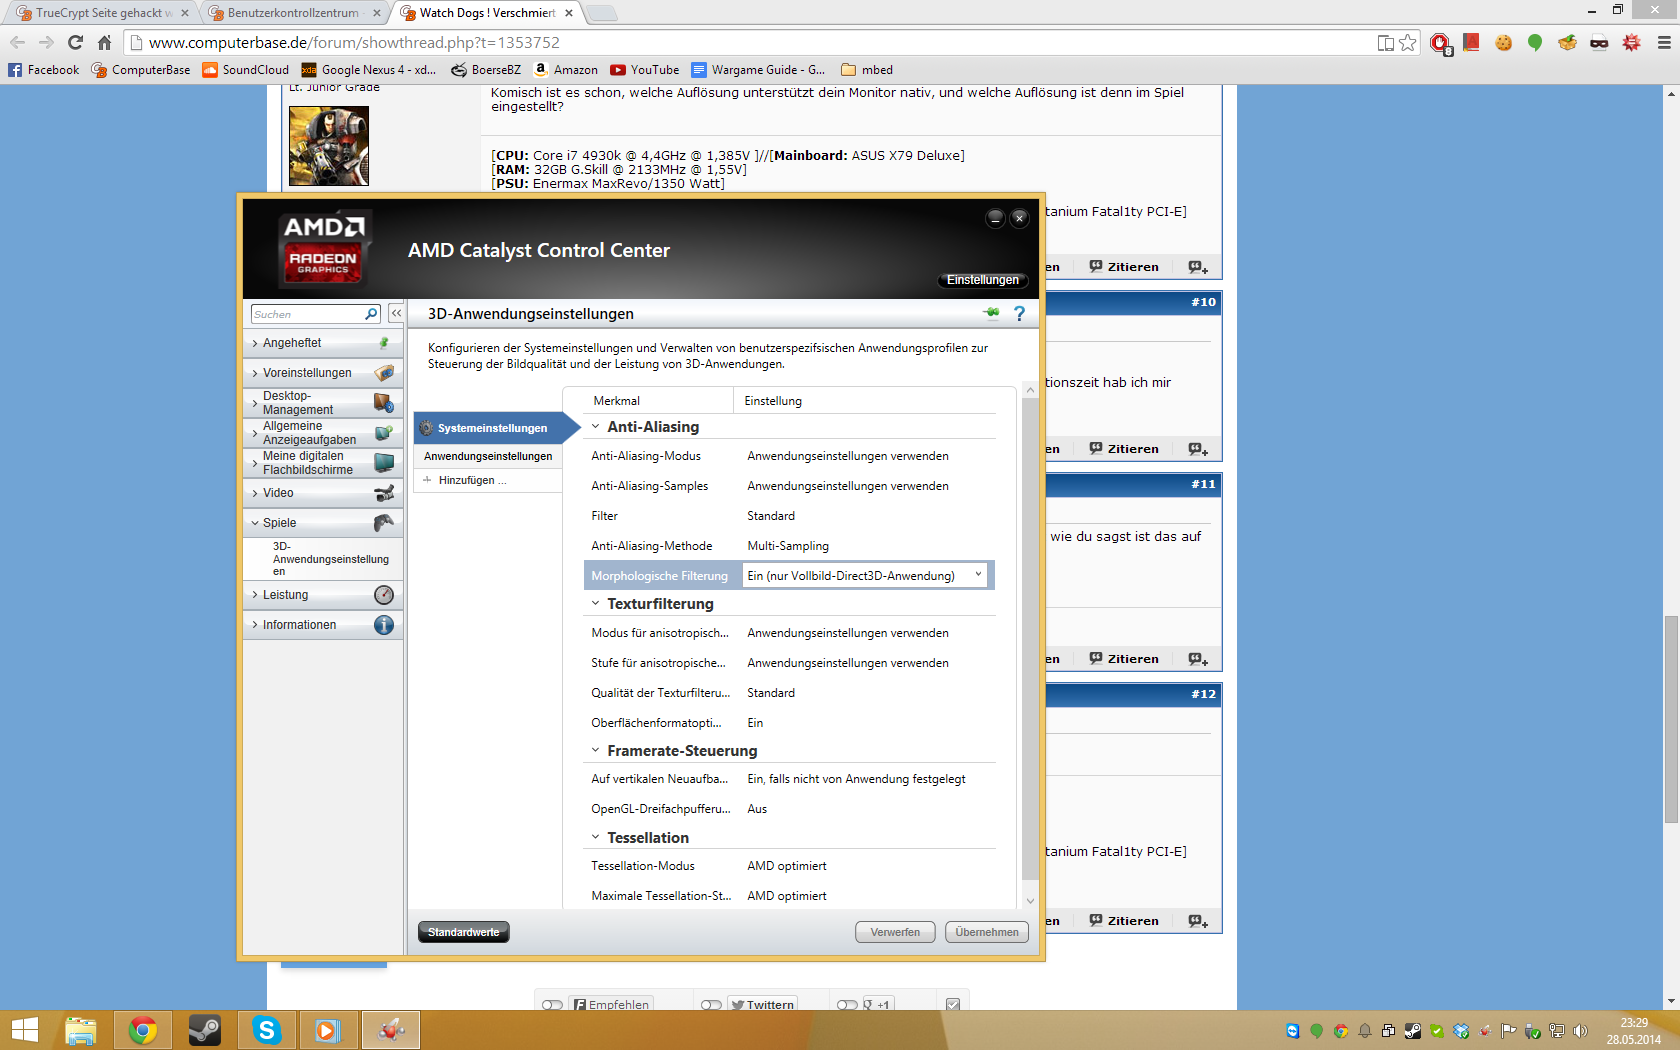Image resolution: width=1680 pixels, height=1050 pixels.
Task: Toggle the Empfehlen share switch
Action: pos(552,1004)
